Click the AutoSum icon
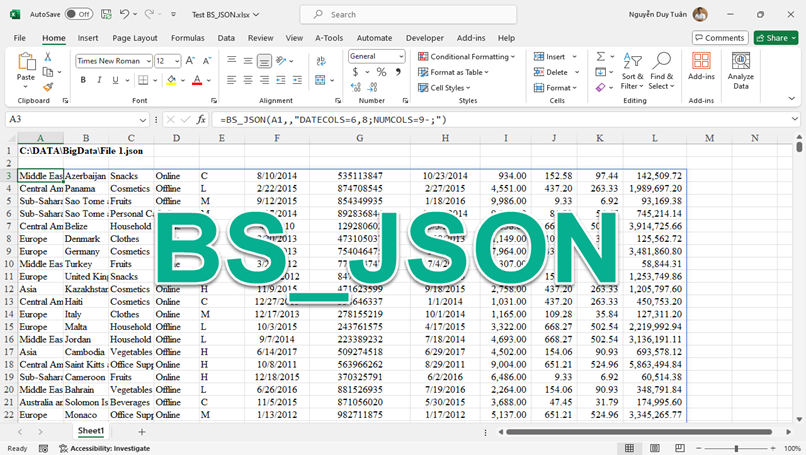 pyautogui.click(x=600, y=57)
